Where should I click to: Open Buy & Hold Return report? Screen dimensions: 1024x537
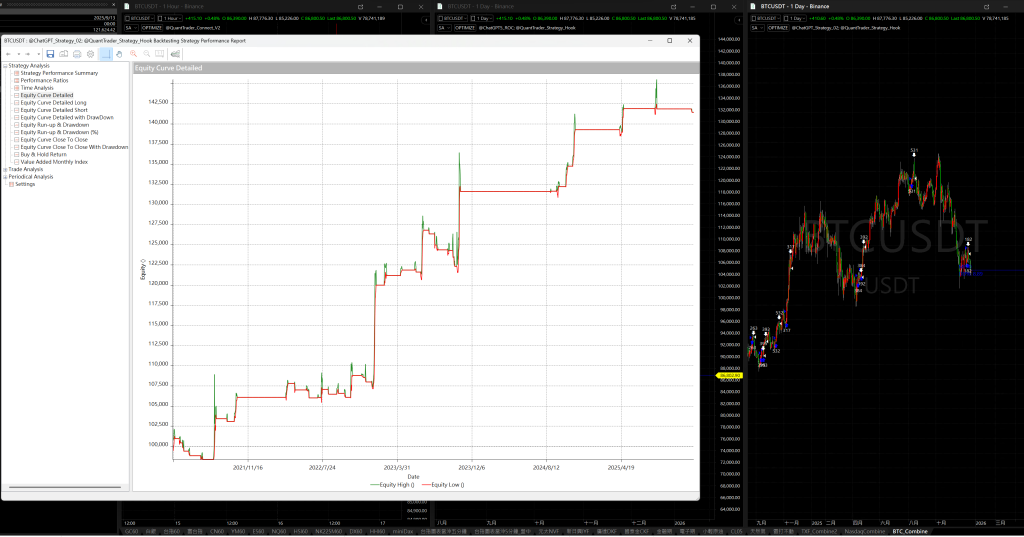click(x=43, y=154)
